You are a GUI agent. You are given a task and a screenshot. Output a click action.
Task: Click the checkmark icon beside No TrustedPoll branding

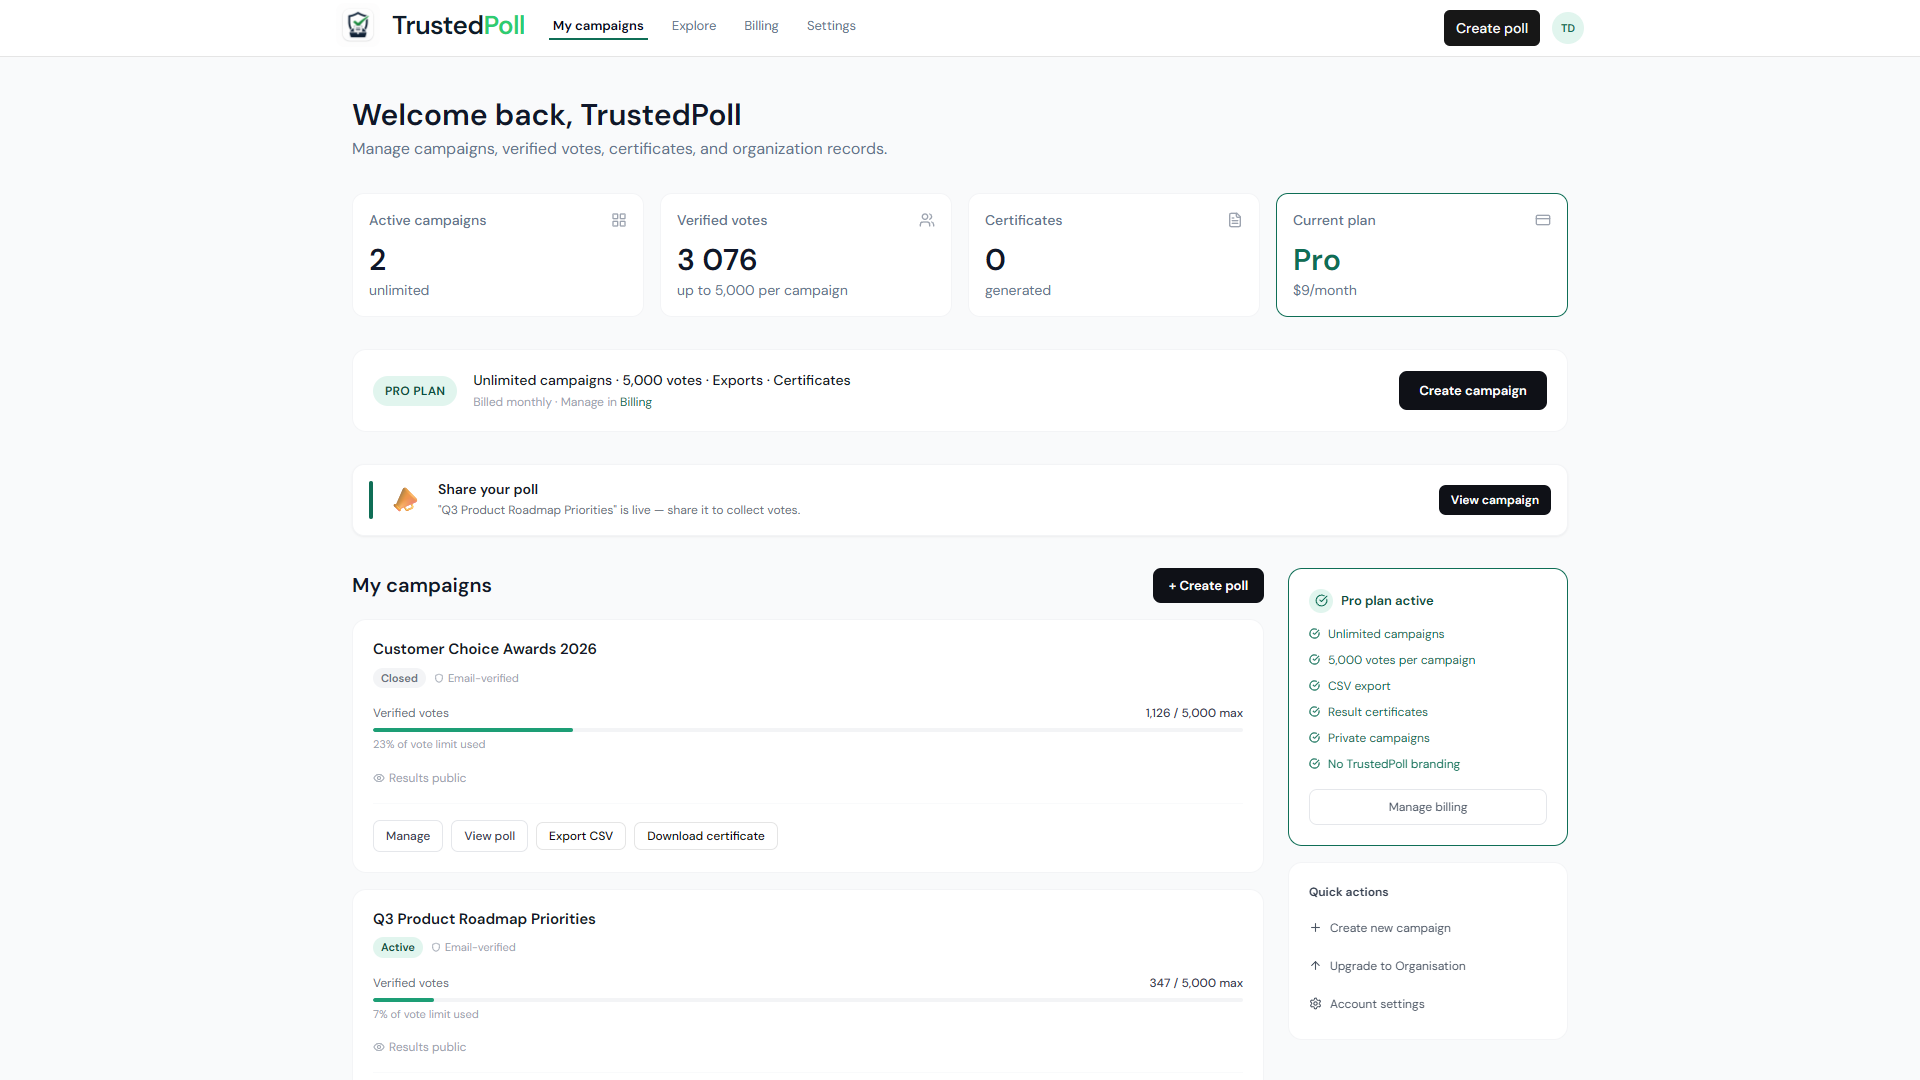click(1314, 764)
